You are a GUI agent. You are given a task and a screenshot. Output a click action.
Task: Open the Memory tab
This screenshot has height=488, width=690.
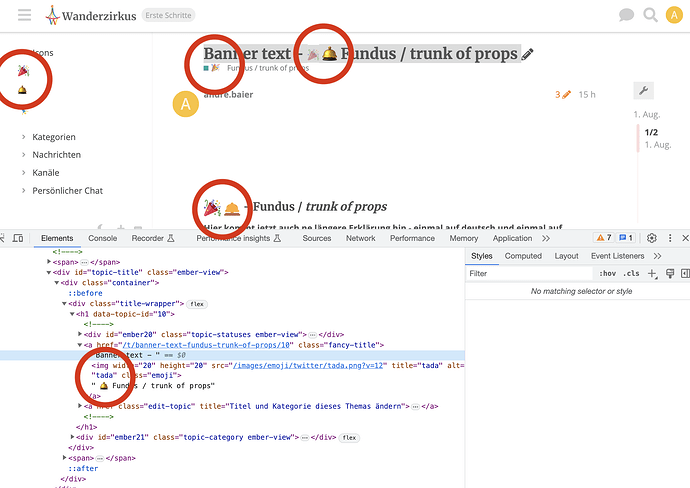point(463,238)
